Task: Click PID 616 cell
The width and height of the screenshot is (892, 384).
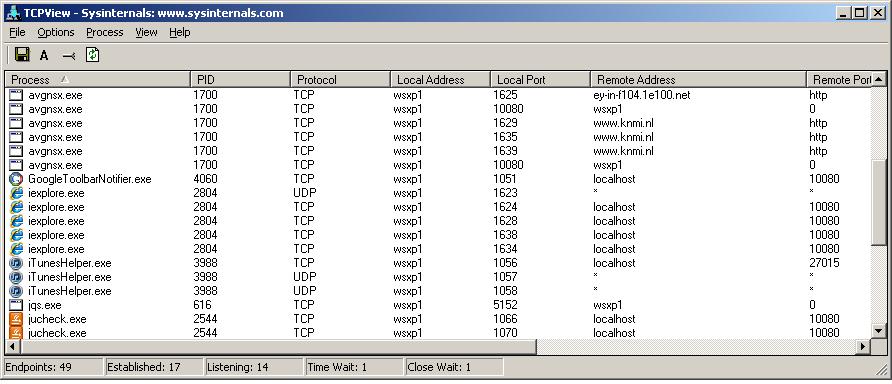Action: pyautogui.click(x=202, y=305)
